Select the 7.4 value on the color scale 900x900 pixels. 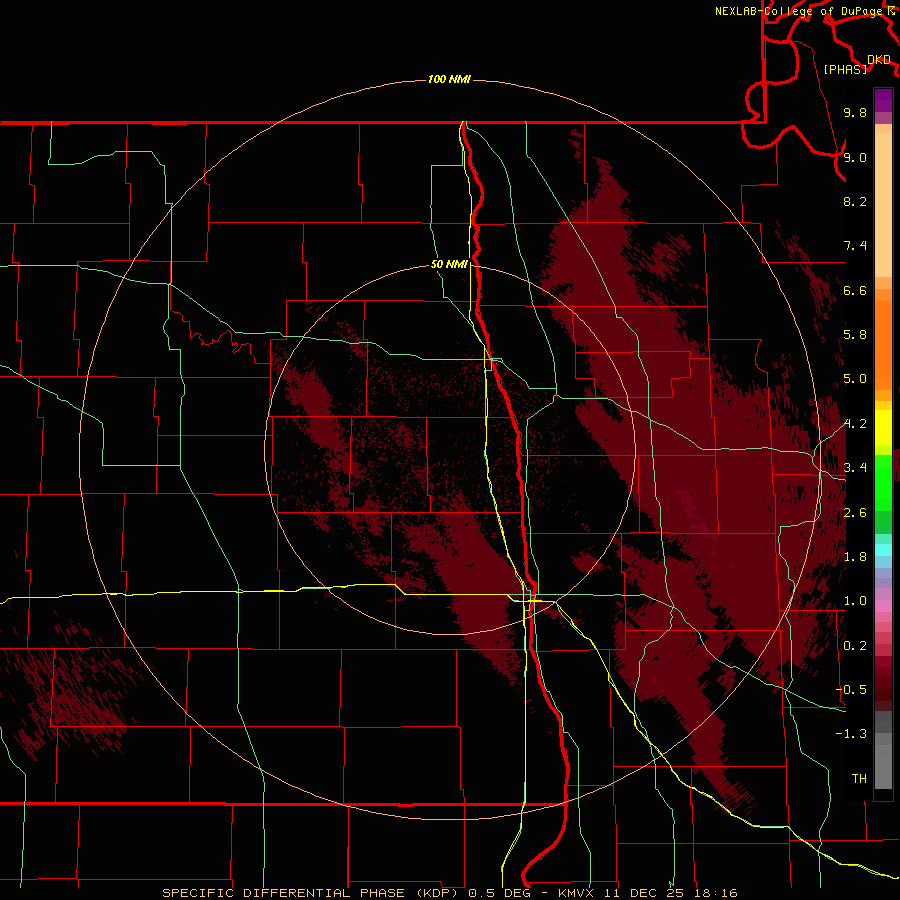click(855, 246)
